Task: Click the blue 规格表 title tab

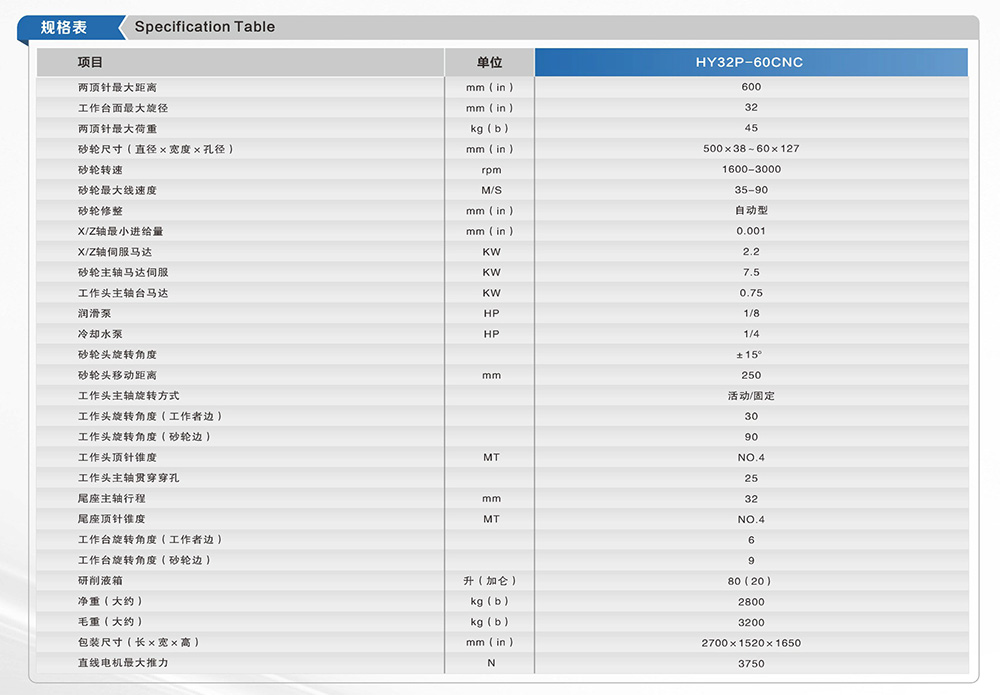Action: click(x=65, y=27)
